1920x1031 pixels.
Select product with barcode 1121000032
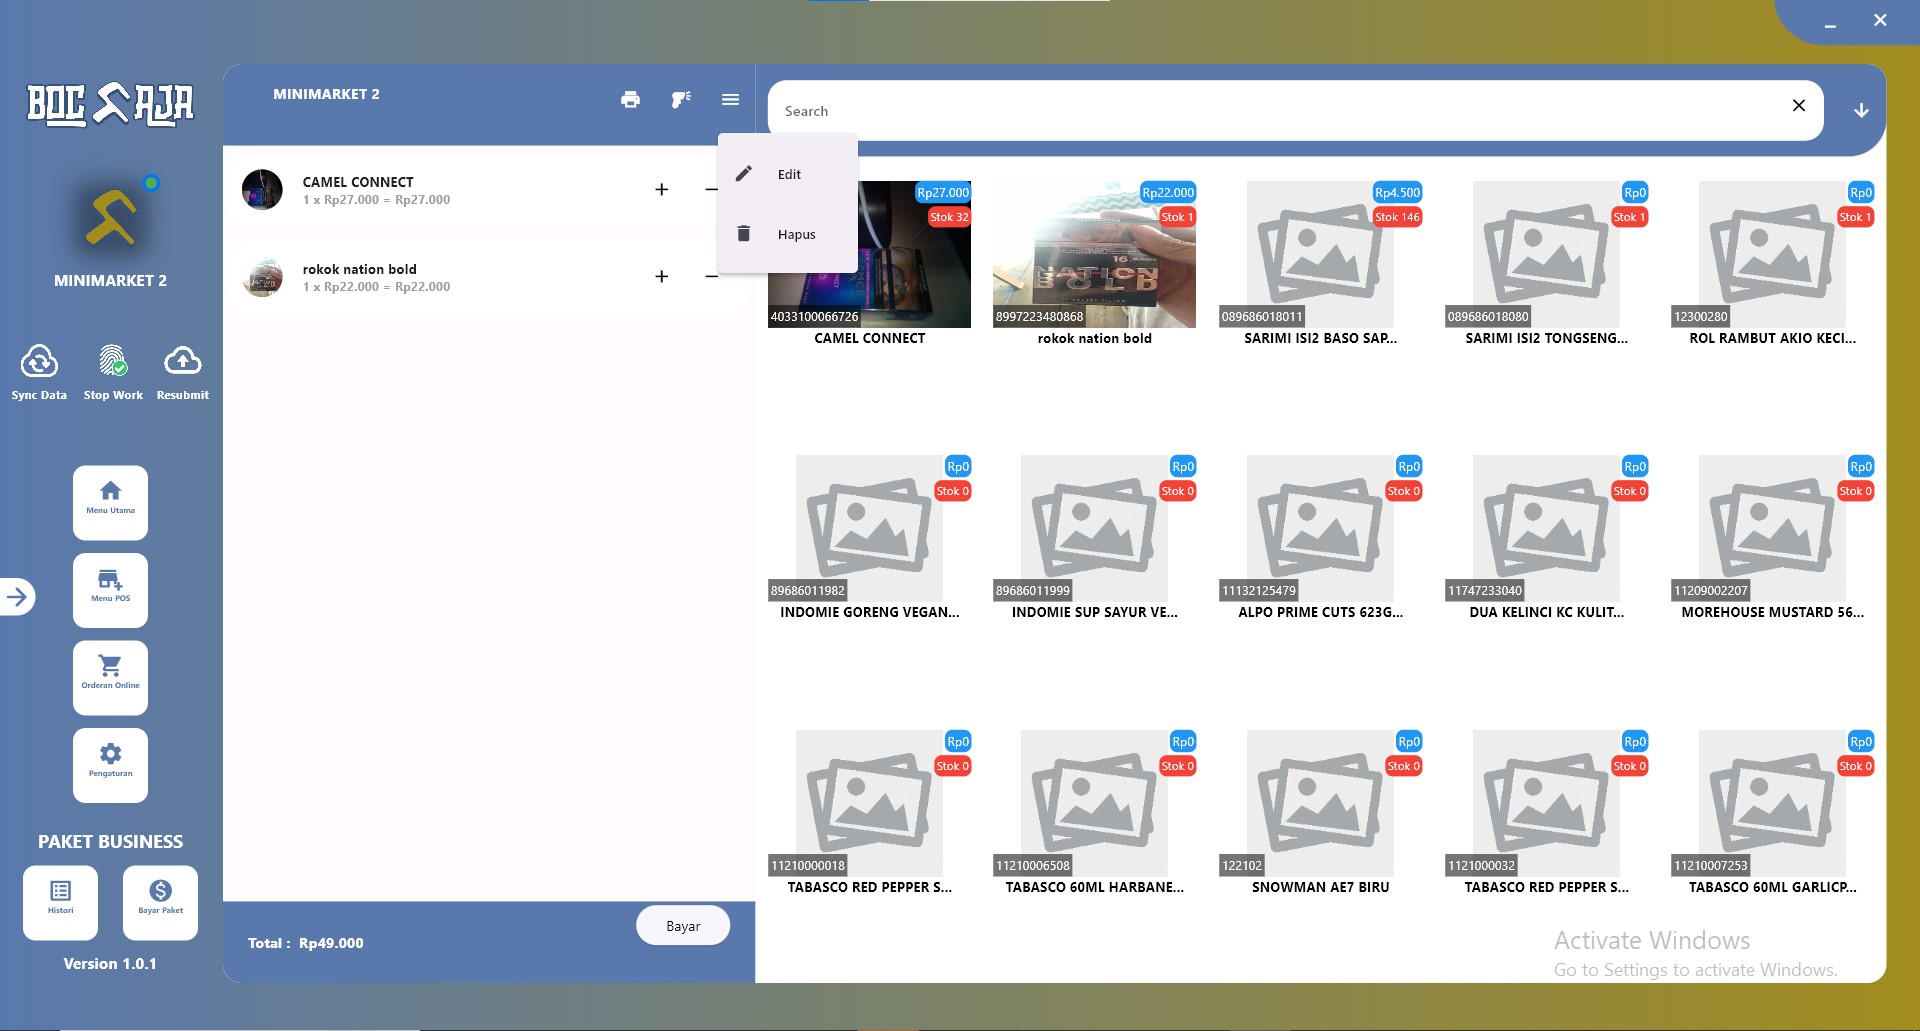(1546, 813)
